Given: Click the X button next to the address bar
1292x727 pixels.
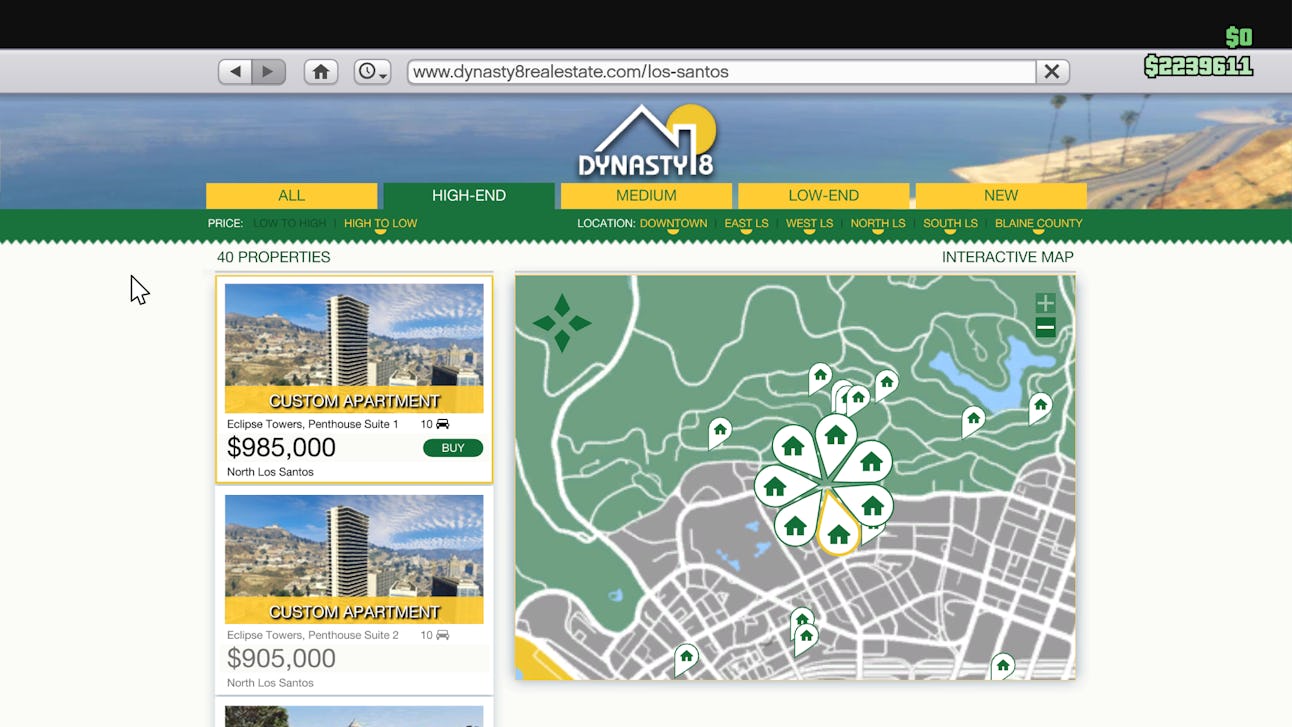Looking at the screenshot, I should (1051, 71).
